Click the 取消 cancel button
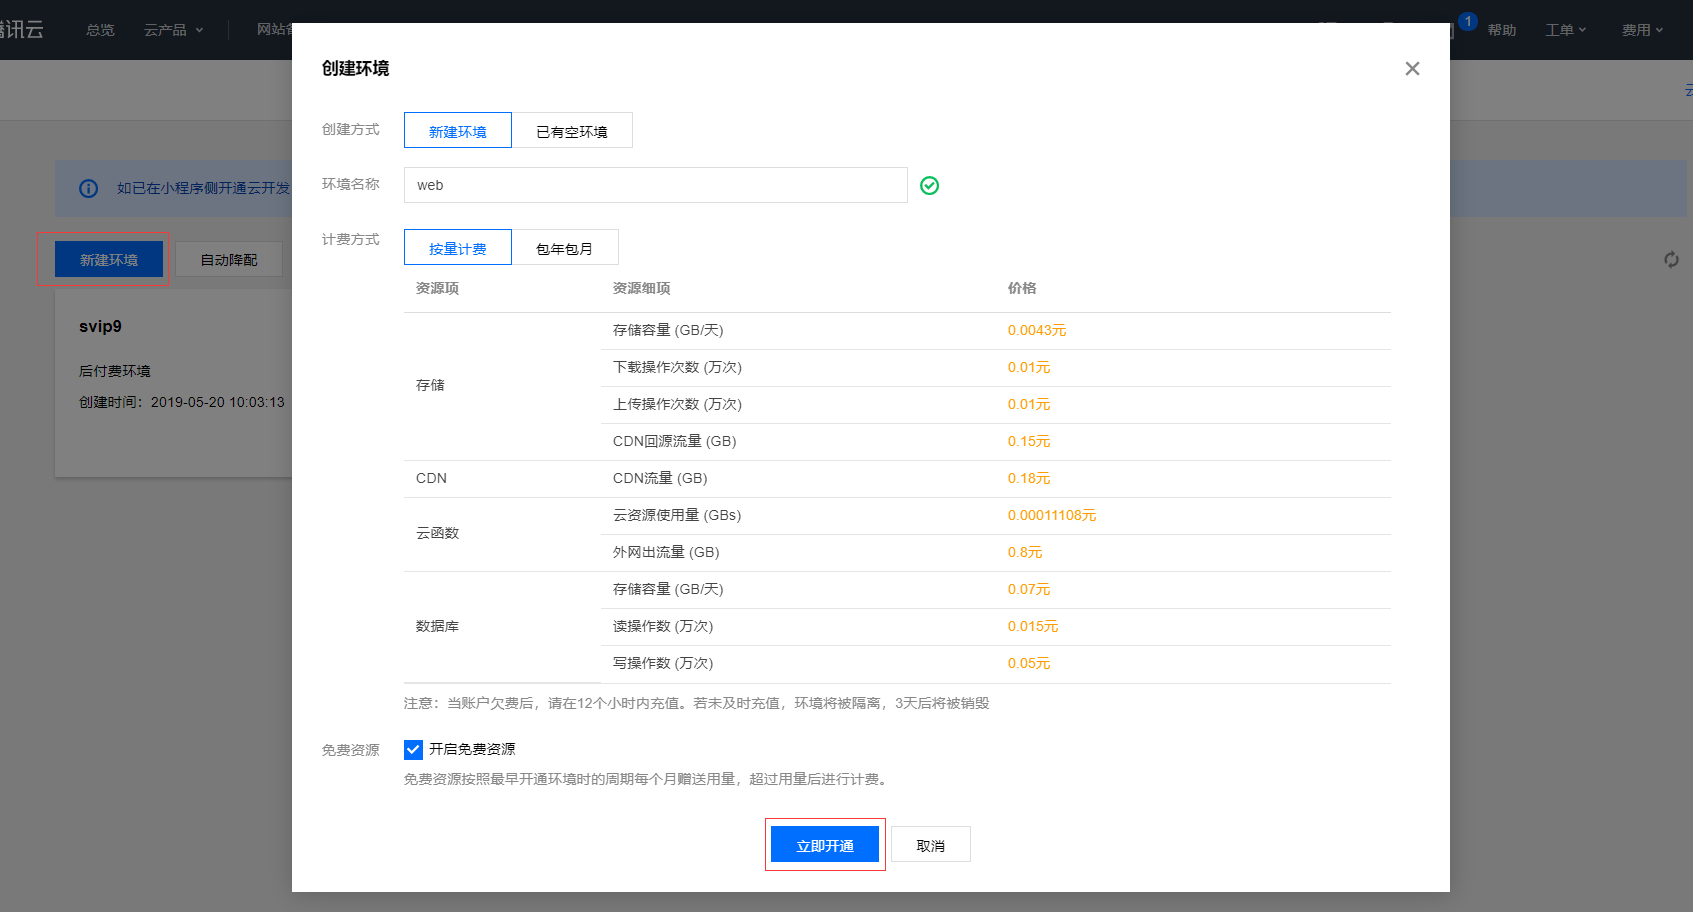This screenshot has width=1693, height=912. pyautogui.click(x=930, y=844)
